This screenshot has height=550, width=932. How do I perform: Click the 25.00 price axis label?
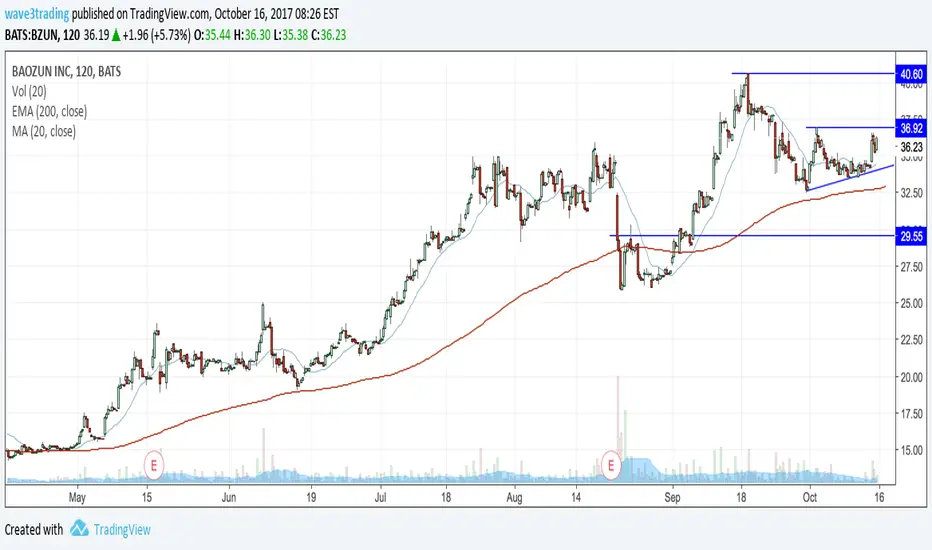911,303
